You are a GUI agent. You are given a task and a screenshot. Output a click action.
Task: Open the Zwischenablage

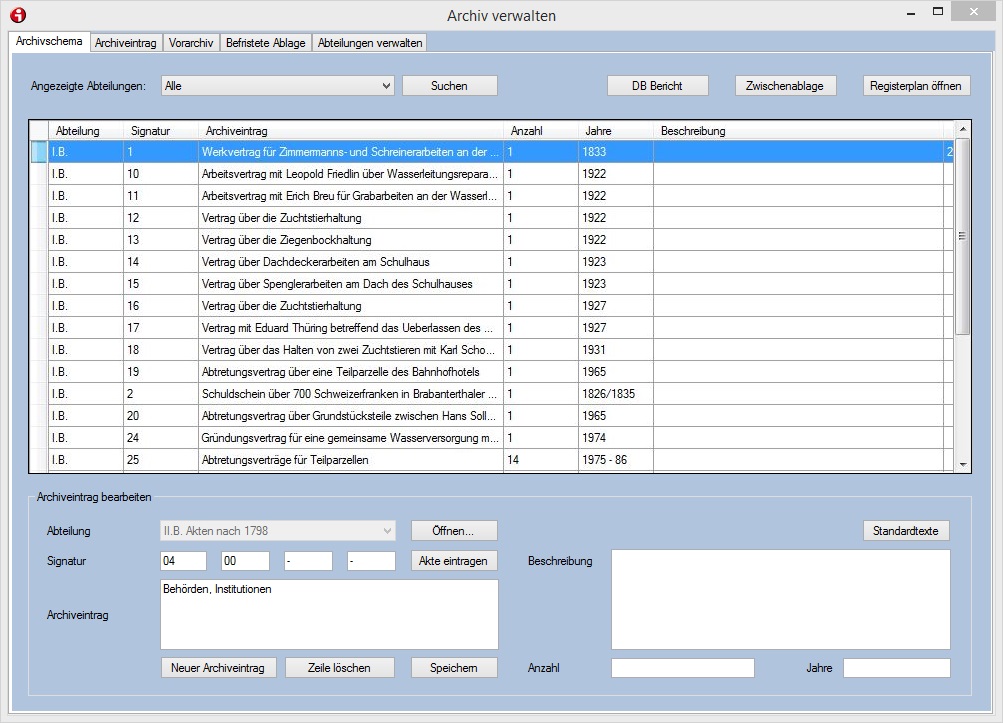[784, 86]
